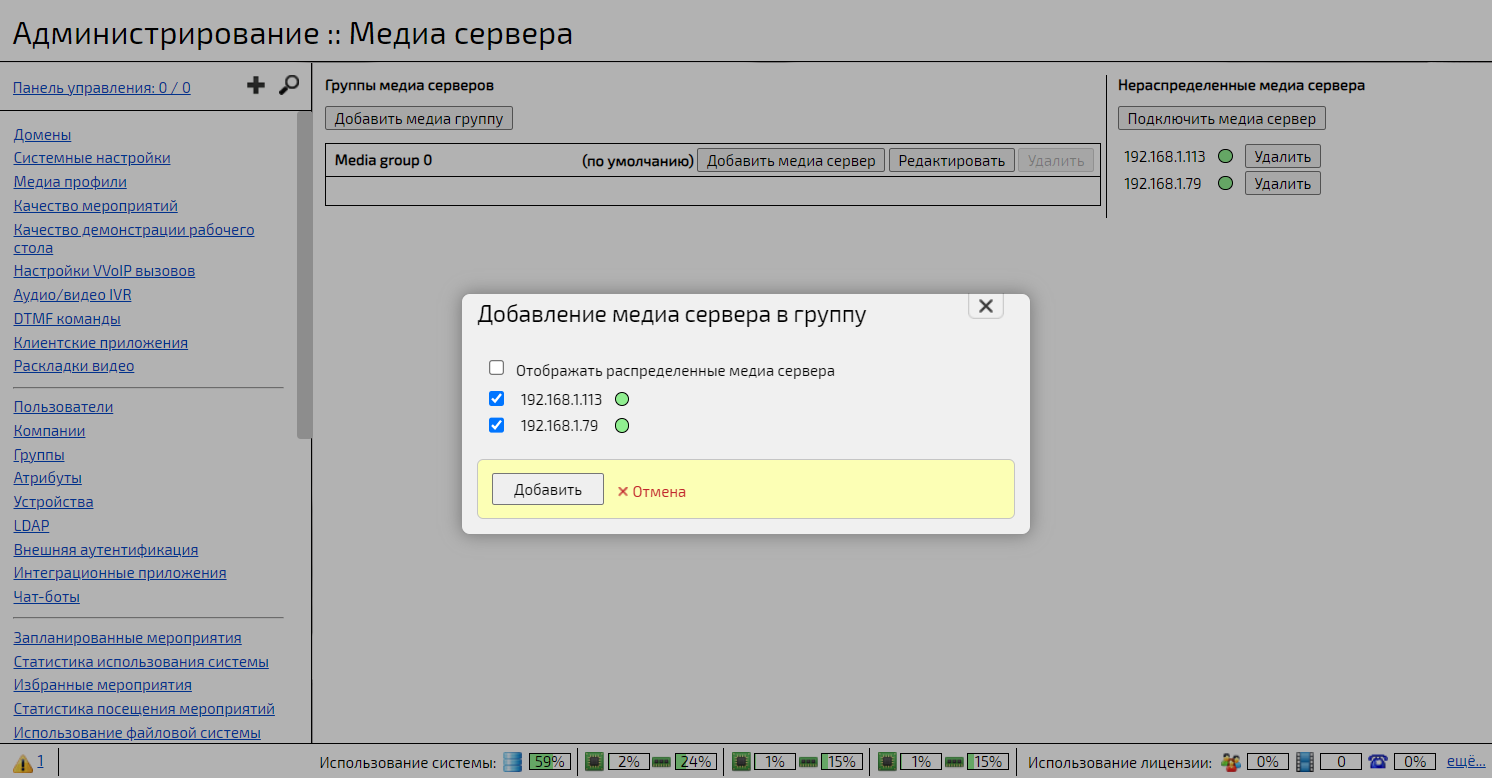Click the 2% CPU usage indicator
1492x778 pixels.
[628, 761]
